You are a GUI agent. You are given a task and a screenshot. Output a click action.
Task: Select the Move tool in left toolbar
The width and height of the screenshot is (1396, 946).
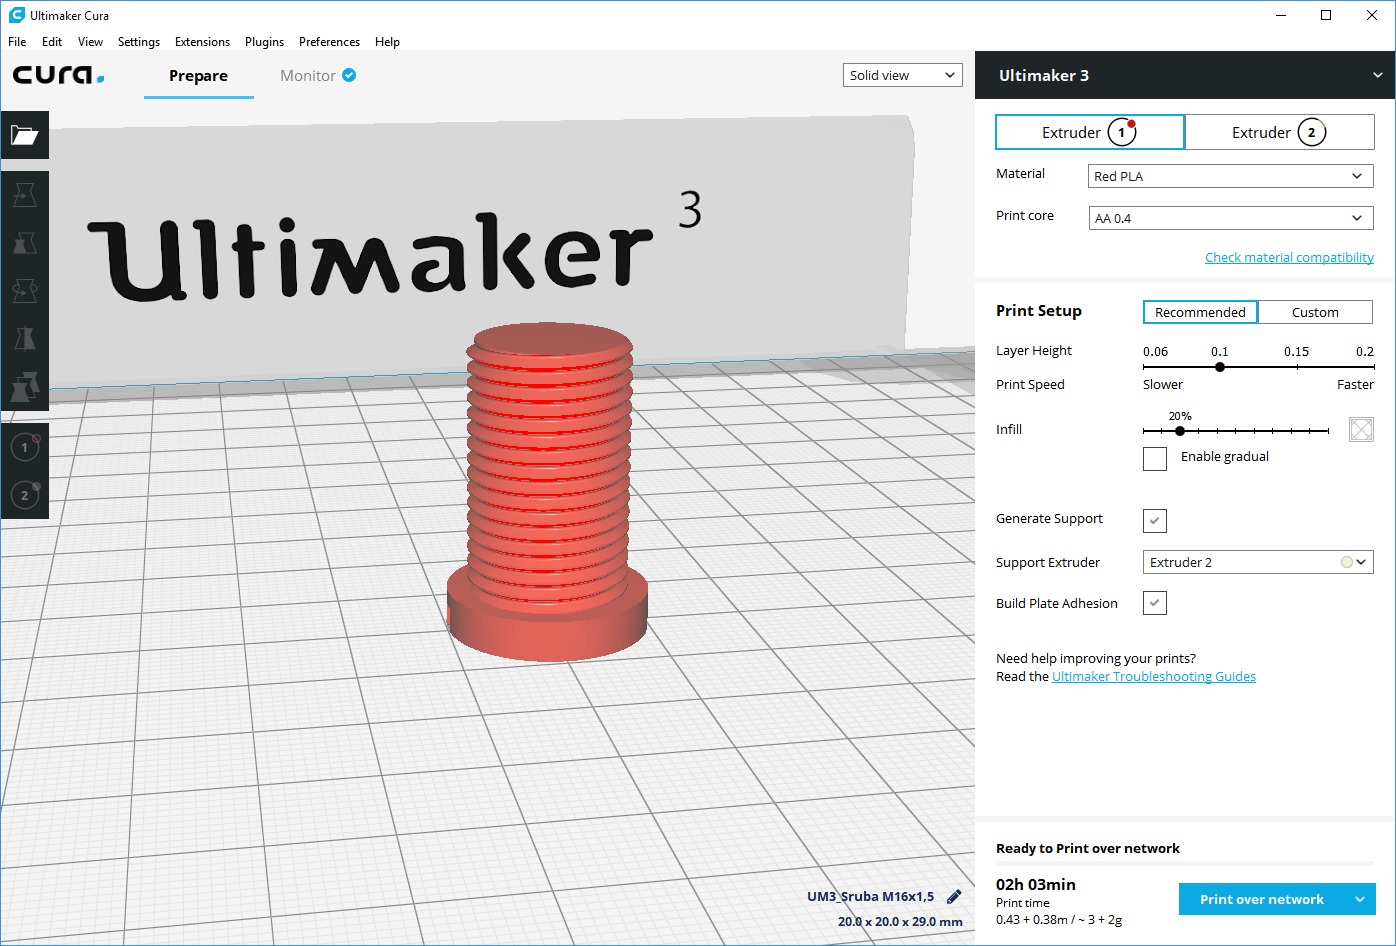(24, 194)
